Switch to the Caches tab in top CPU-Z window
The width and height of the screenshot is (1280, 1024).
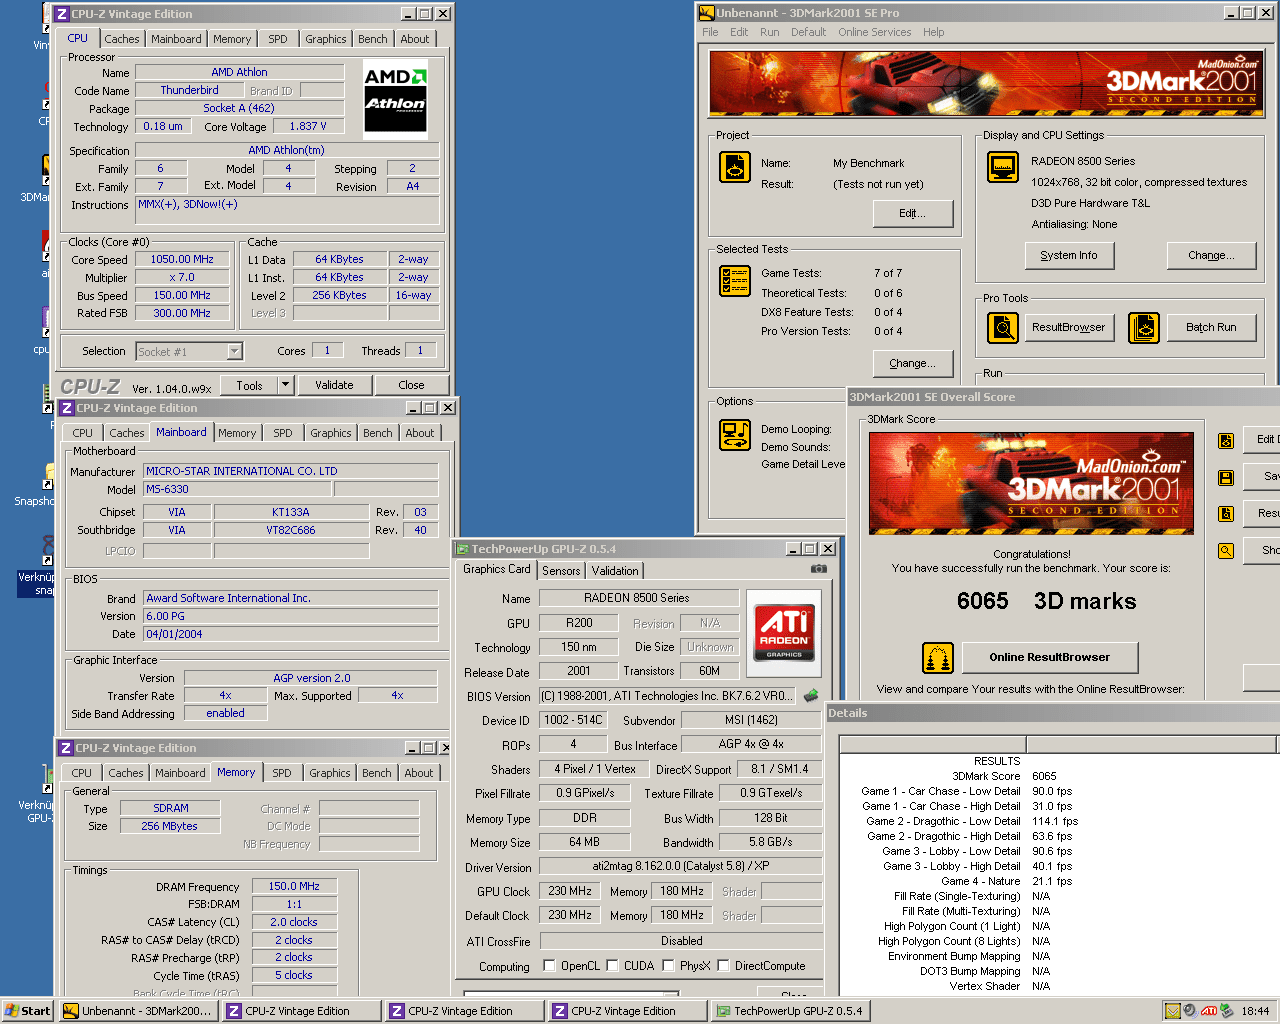pos(122,39)
